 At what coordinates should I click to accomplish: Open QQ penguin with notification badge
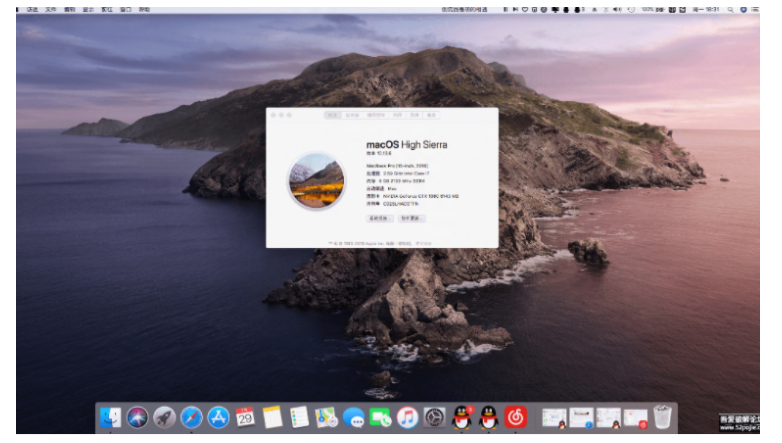461,417
